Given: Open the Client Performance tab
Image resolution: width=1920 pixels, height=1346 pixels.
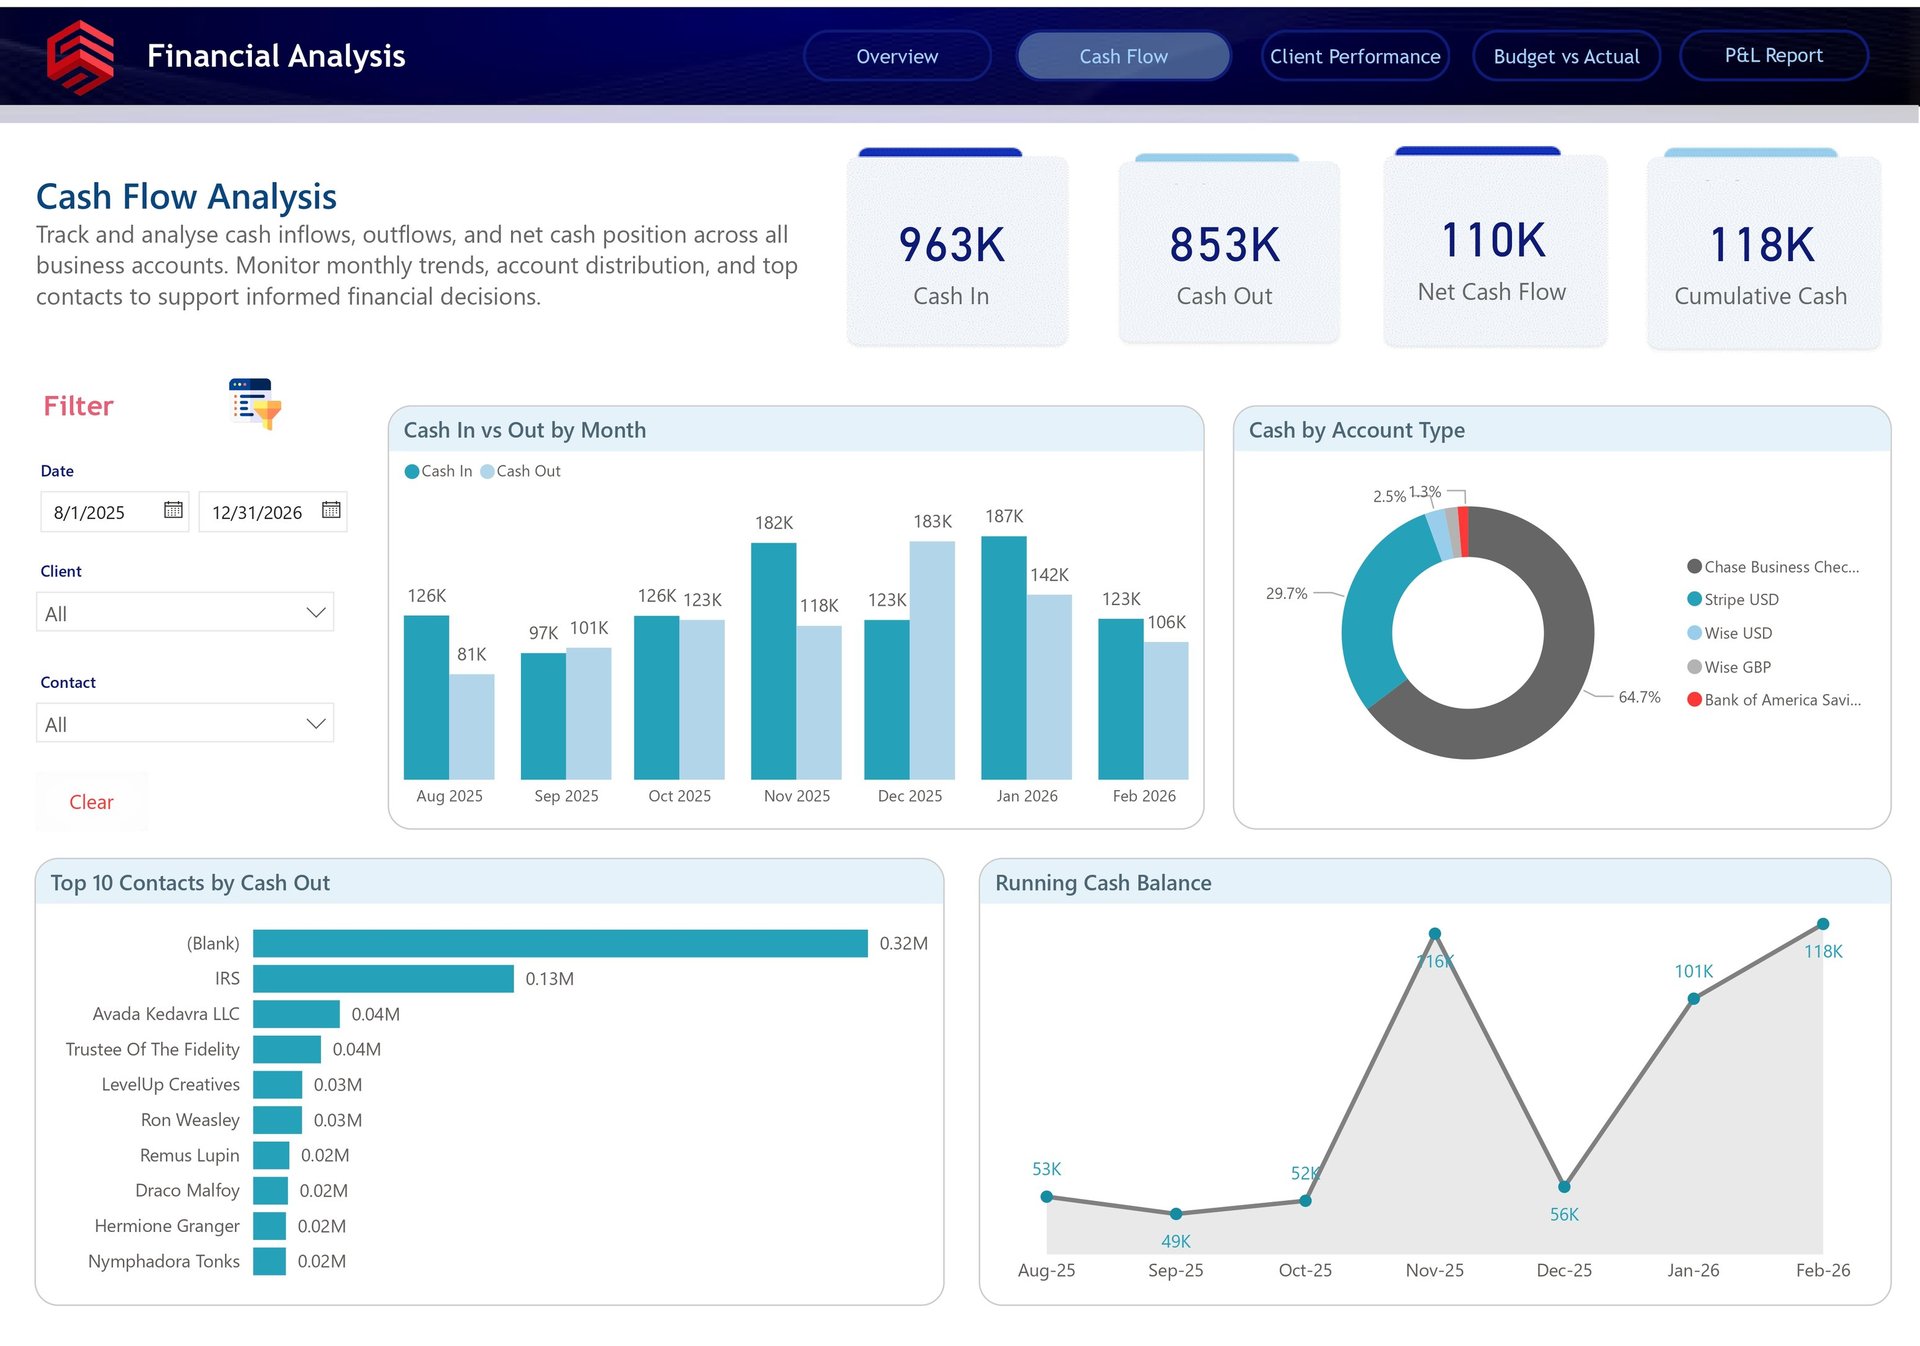Looking at the screenshot, I should point(1354,56).
